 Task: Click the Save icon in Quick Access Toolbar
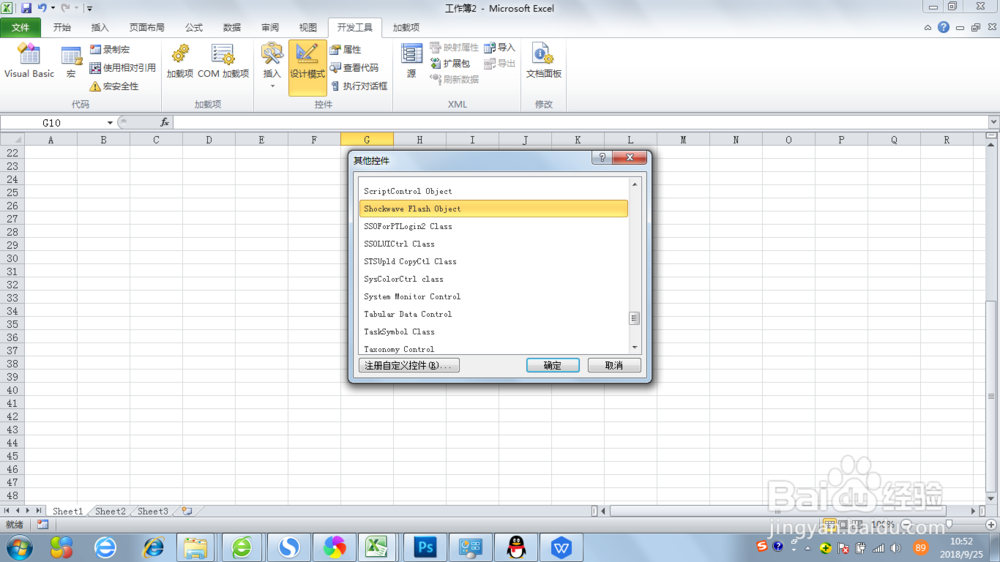tap(26, 8)
